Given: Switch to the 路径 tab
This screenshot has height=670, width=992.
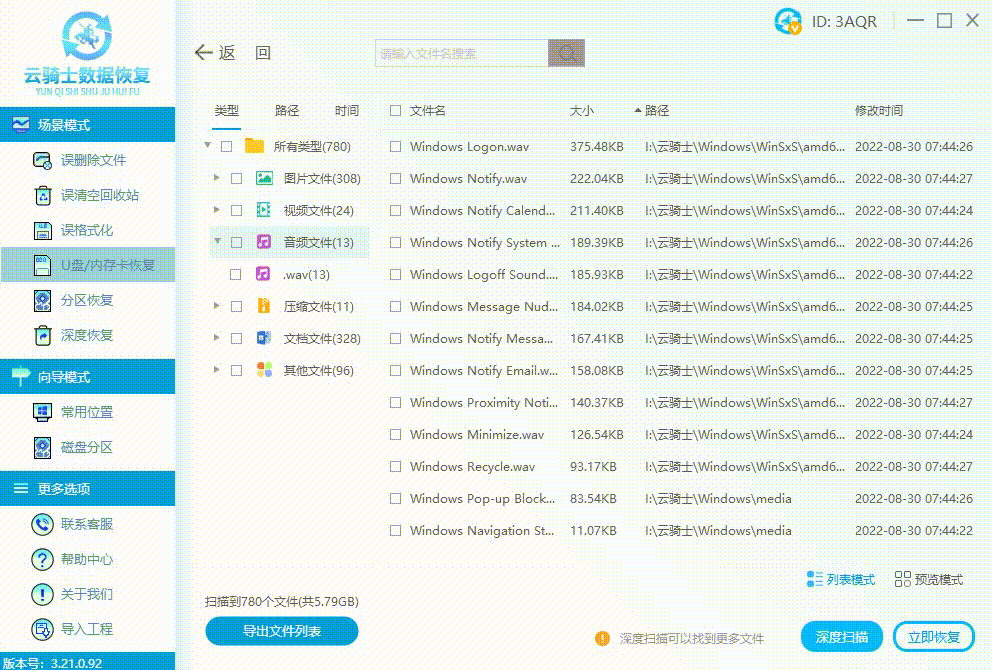Looking at the screenshot, I should coord(287,111).
